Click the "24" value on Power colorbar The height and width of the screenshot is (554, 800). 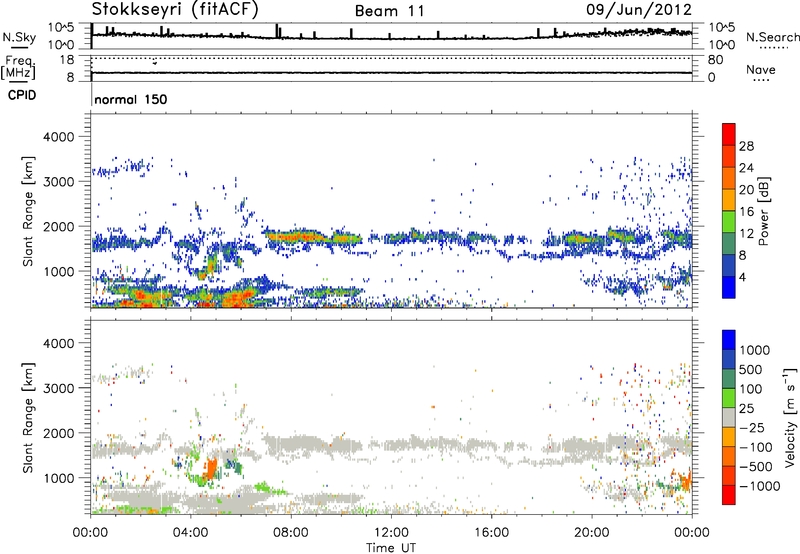[746, 168]
